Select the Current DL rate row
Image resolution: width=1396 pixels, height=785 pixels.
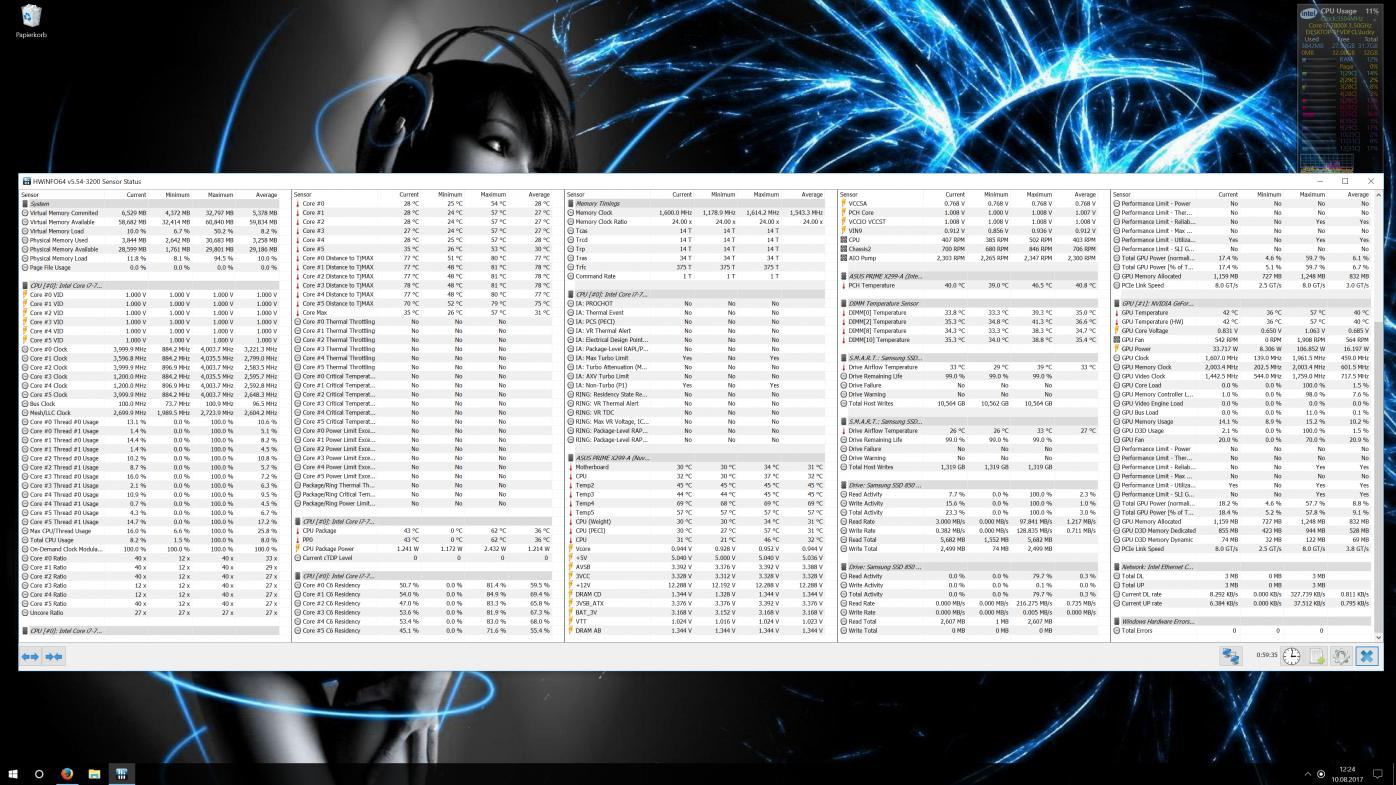[1241, 594]
